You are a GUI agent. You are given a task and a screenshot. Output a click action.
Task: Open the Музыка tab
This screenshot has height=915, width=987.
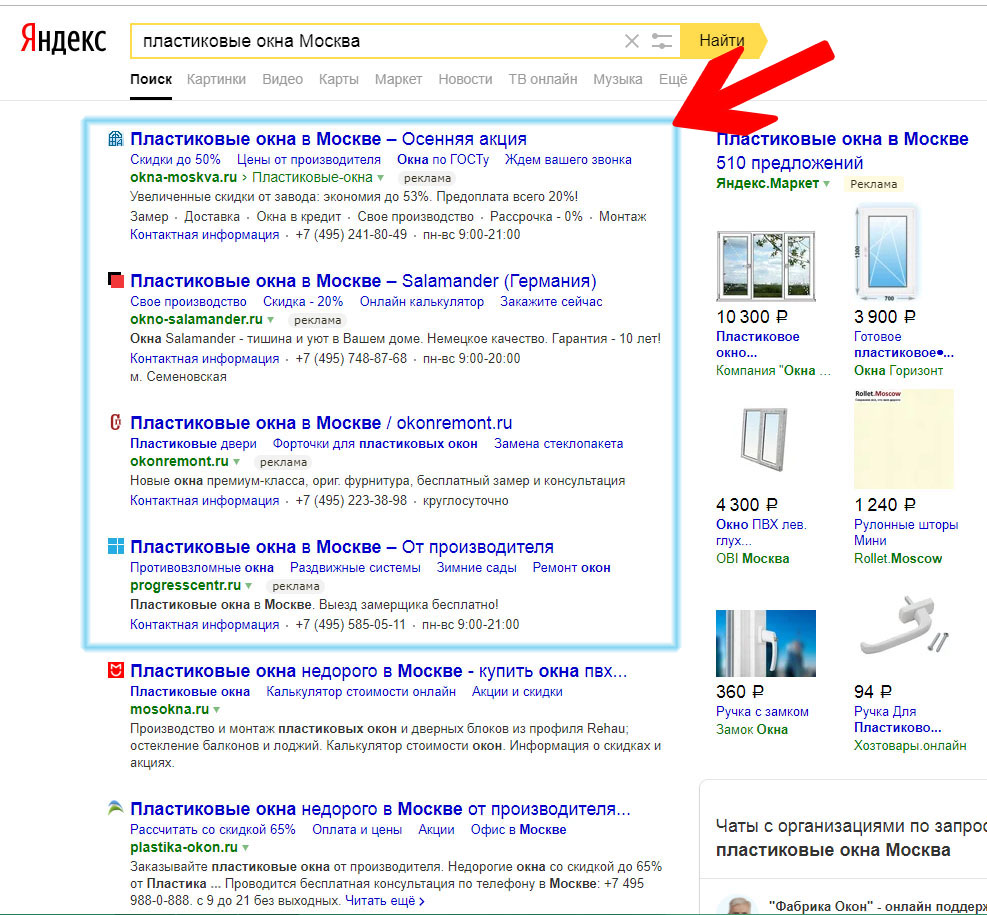tap(618, 79)
